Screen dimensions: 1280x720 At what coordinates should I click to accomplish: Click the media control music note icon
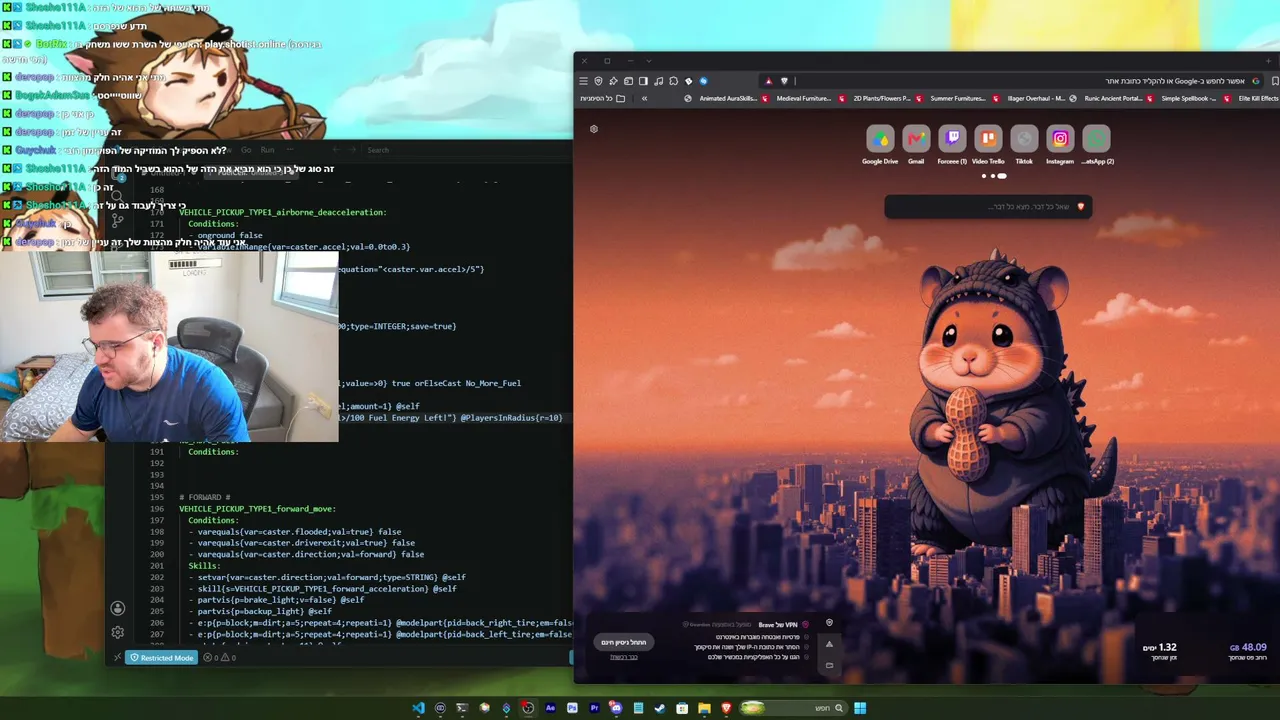click(x=659, y=81)
